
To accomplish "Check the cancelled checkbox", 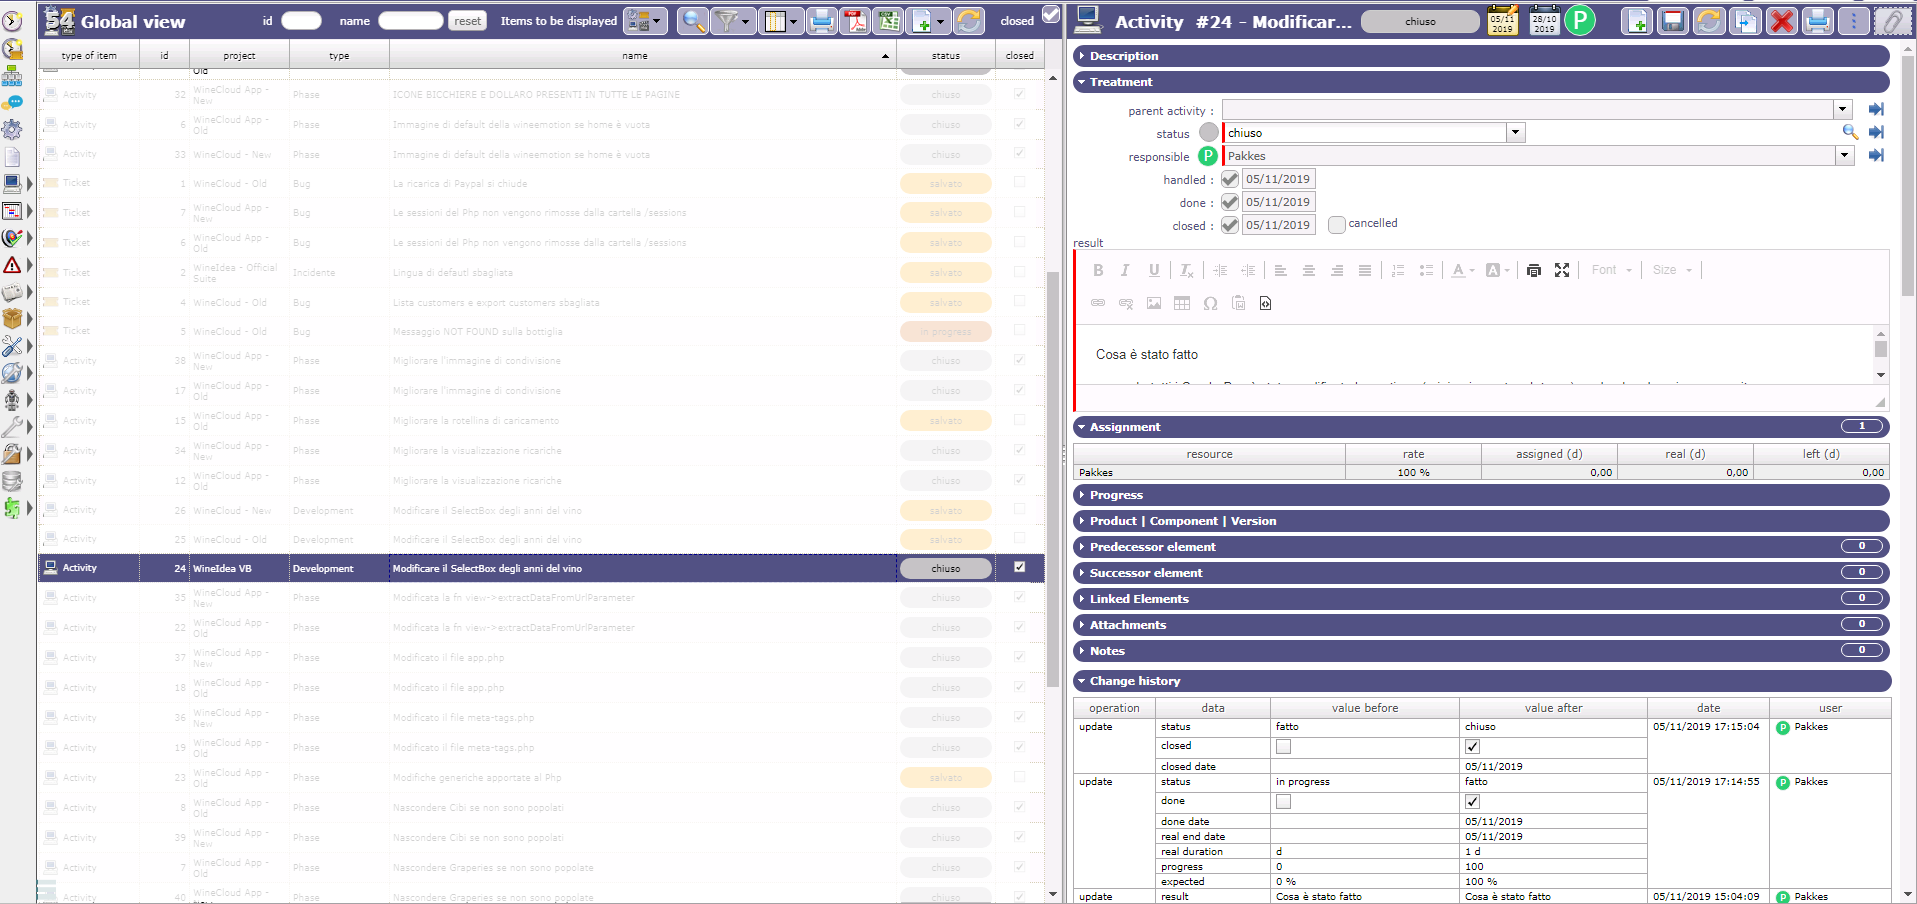I will (x=1336, y=225).
